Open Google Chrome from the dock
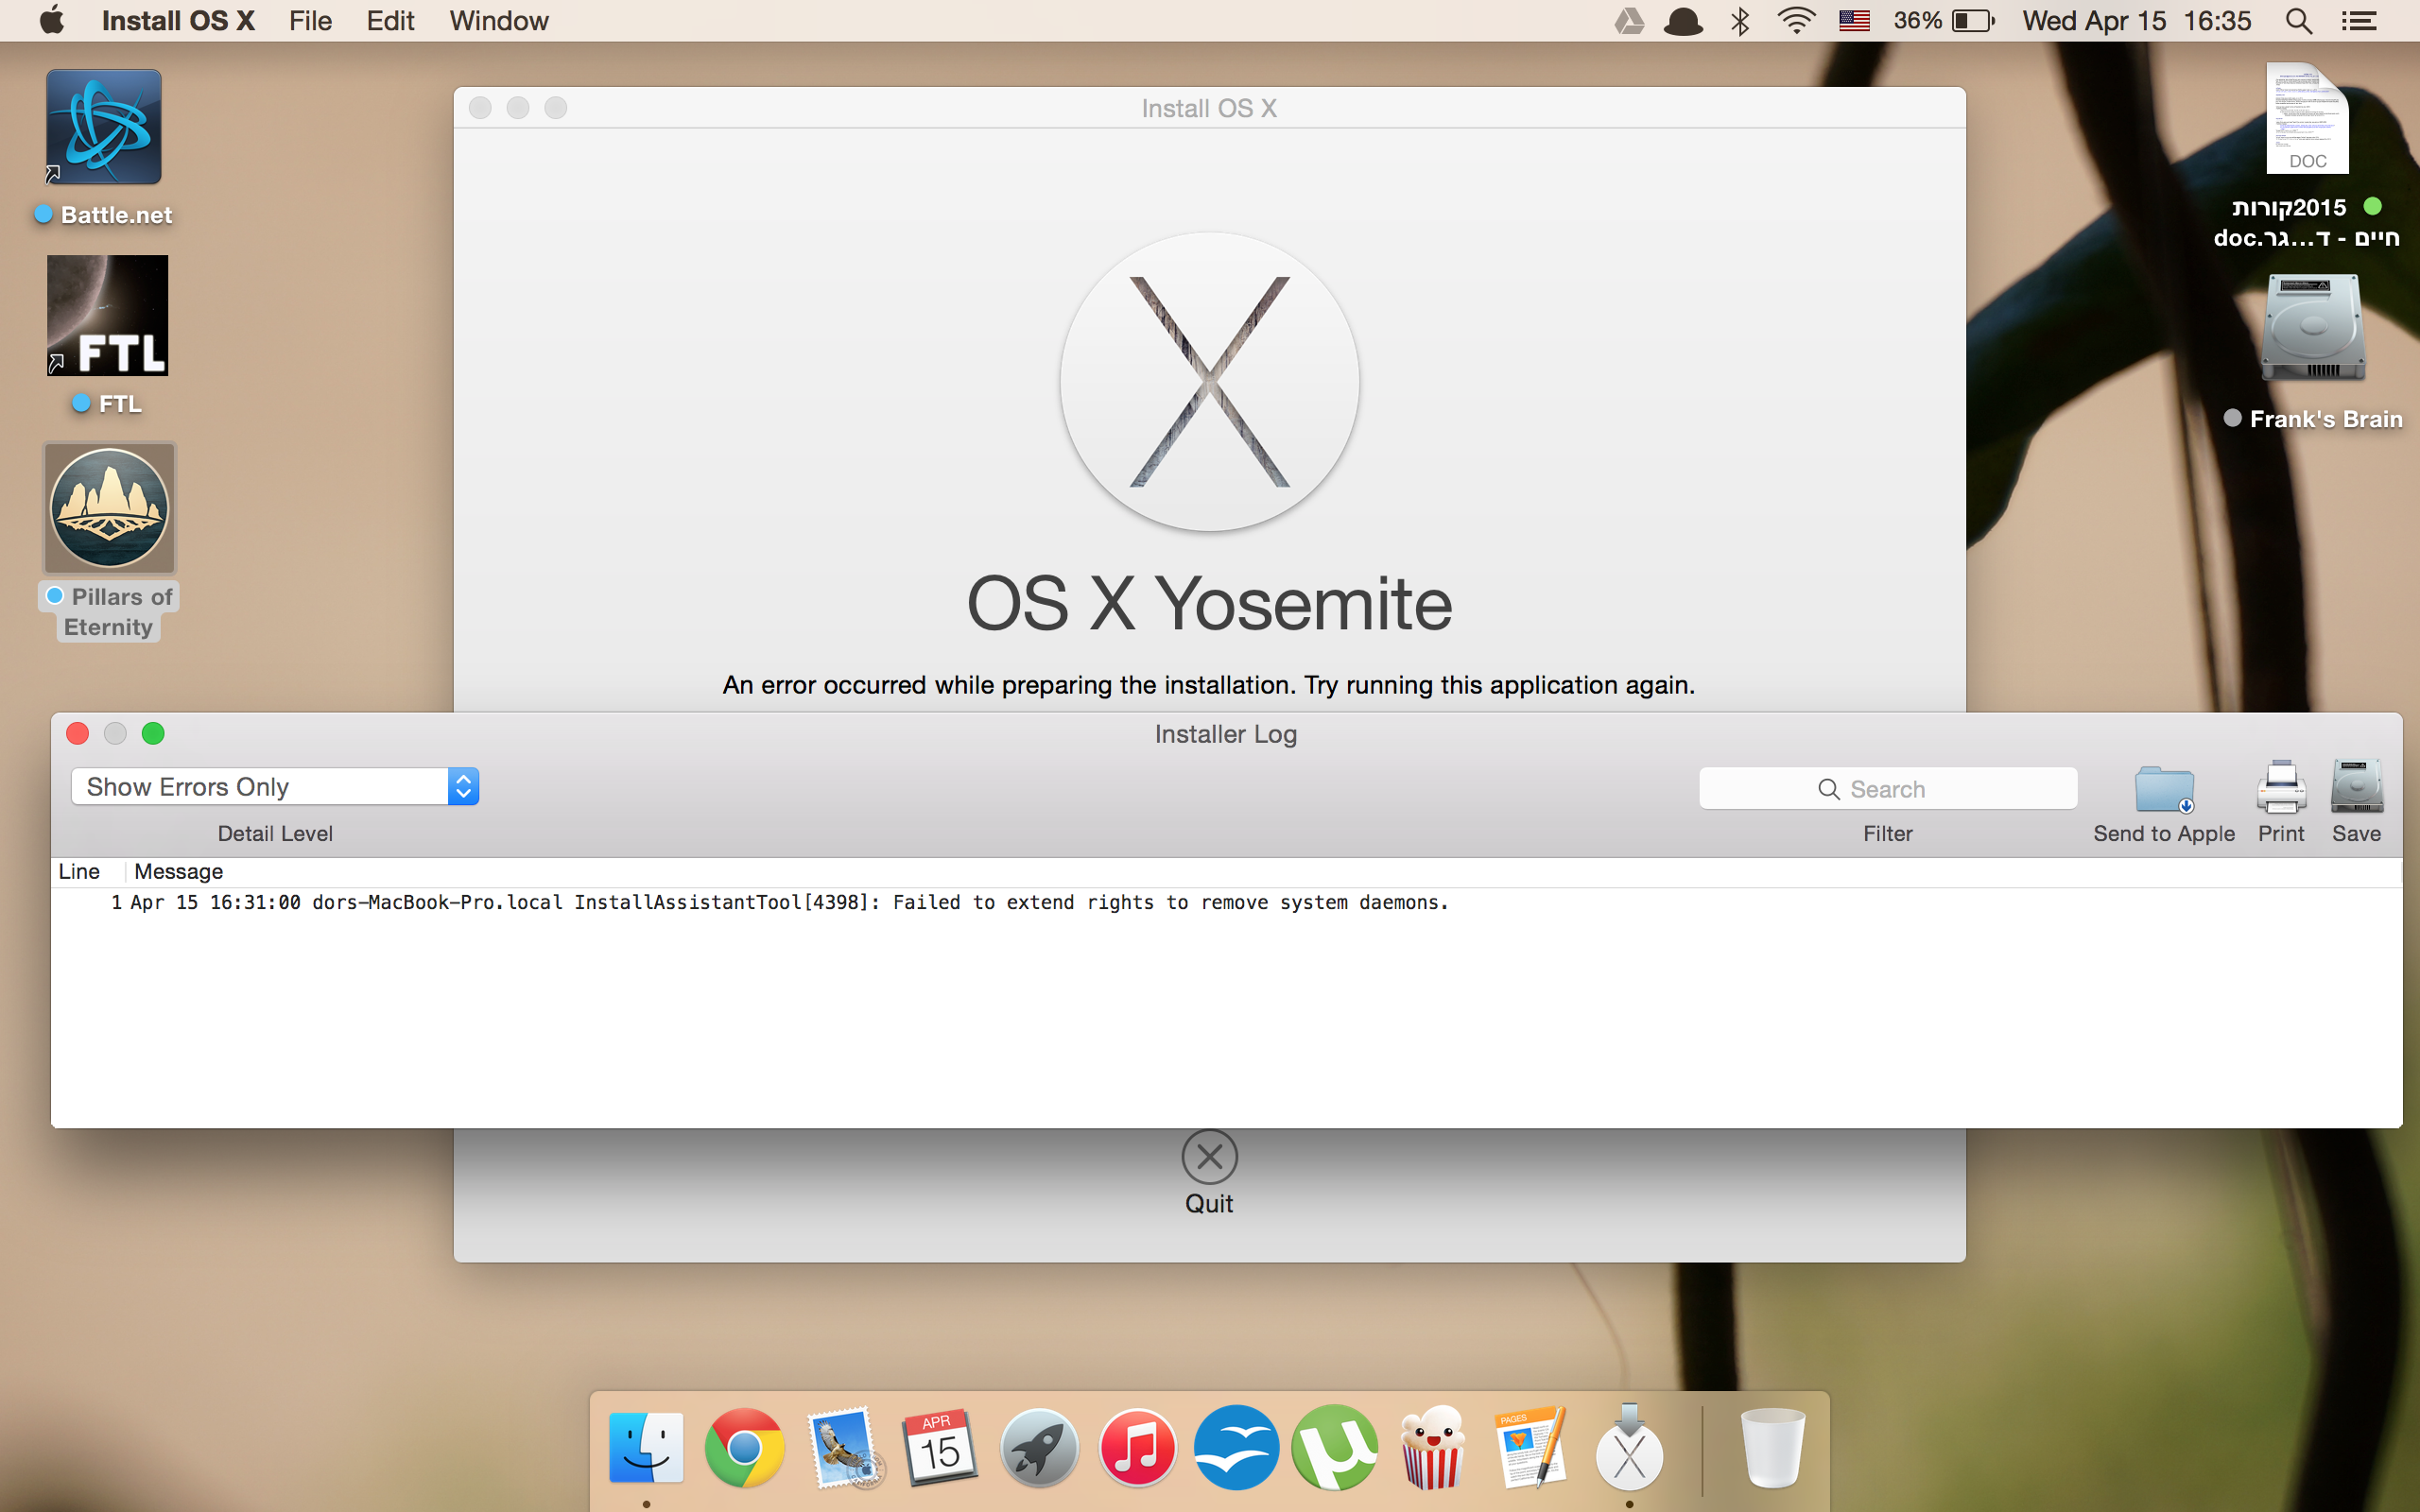The height and width of the screenshot is (1512, 2420). [744, 1448]
